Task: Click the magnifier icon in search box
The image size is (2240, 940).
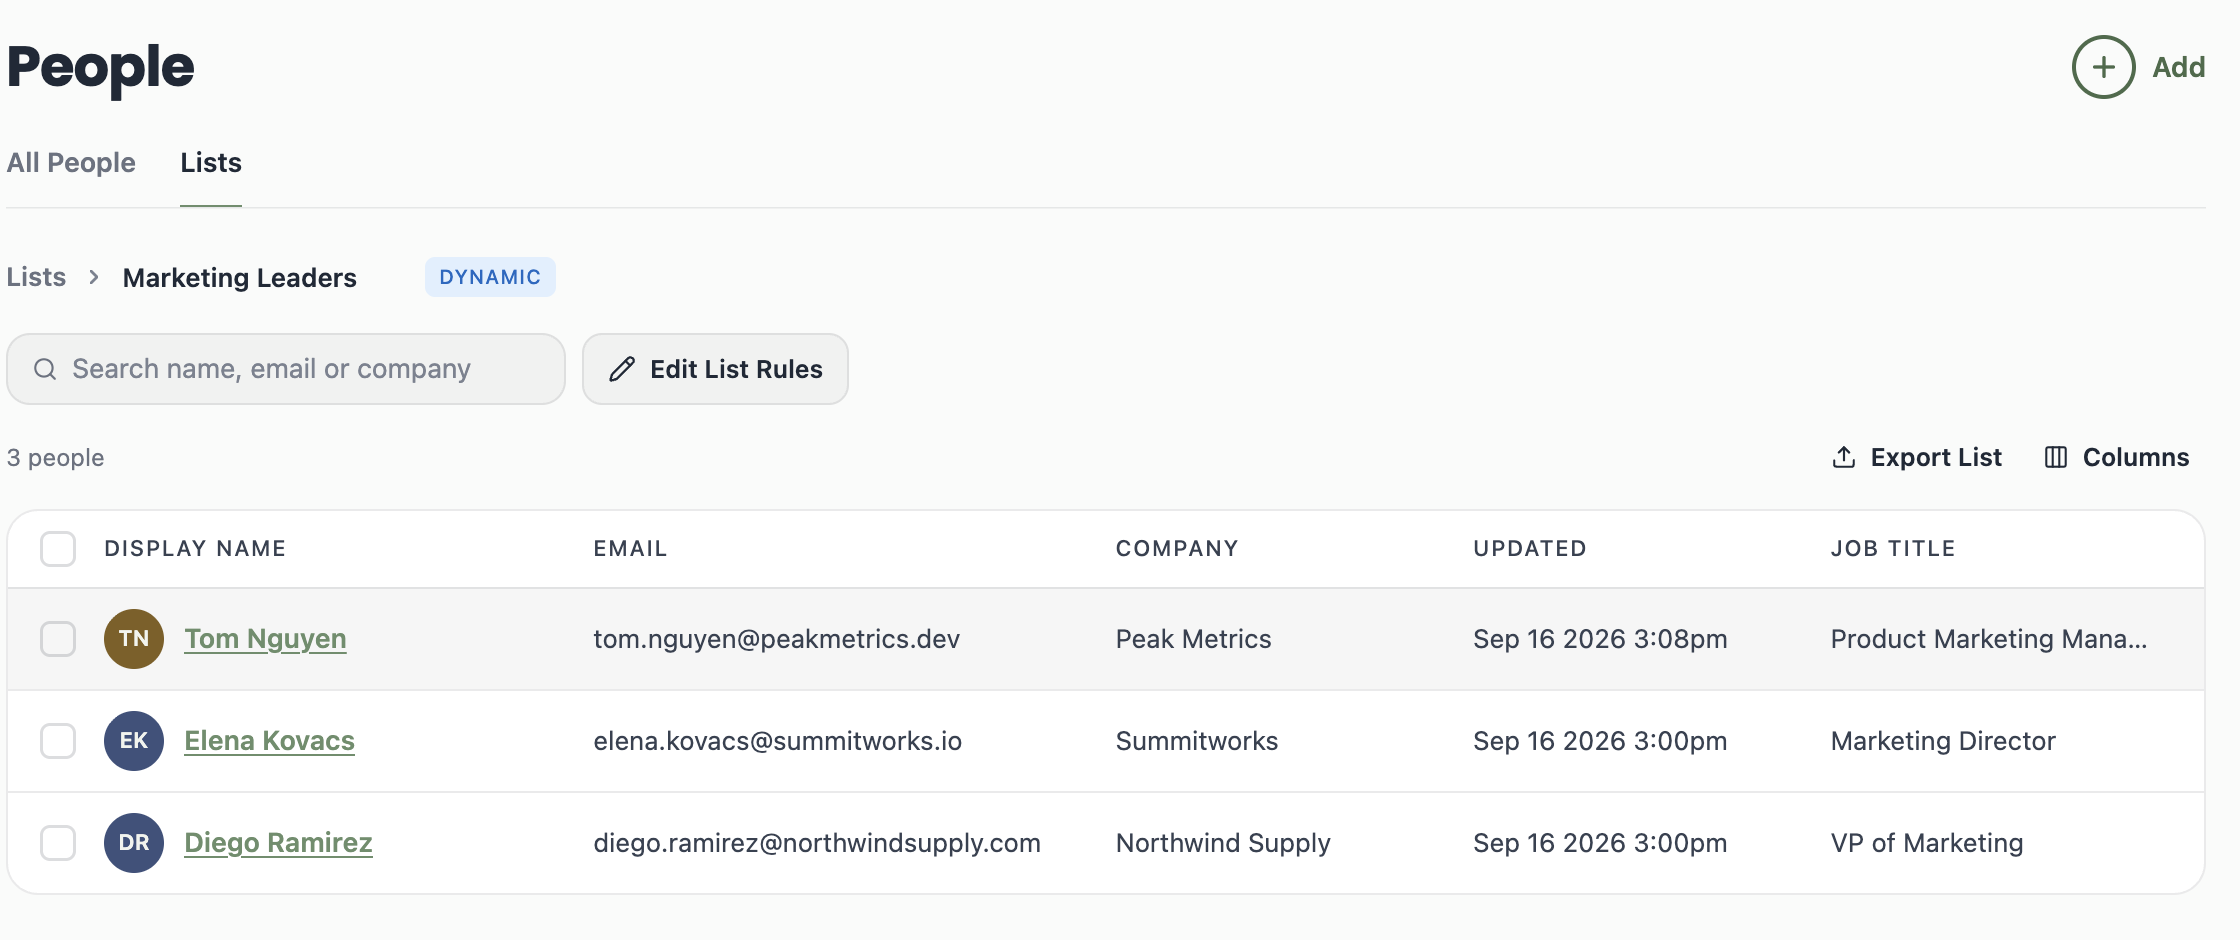Action: coord(45,369)
